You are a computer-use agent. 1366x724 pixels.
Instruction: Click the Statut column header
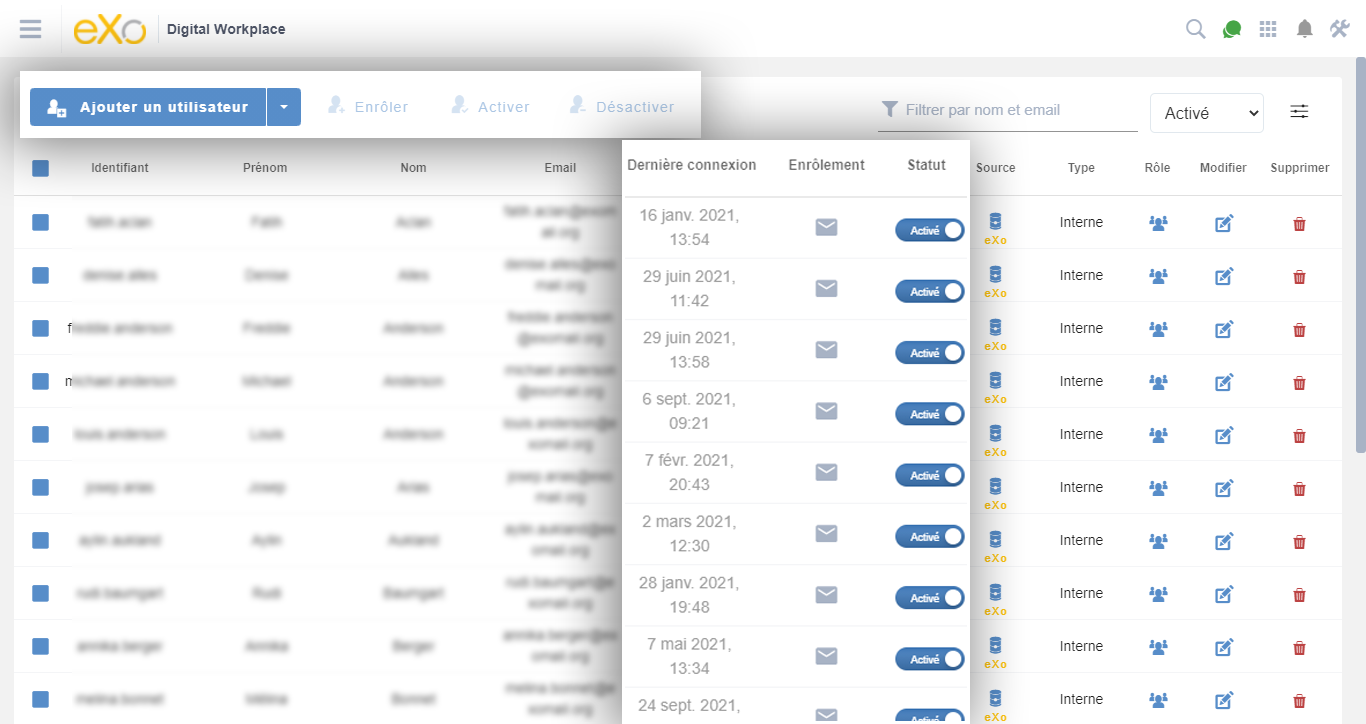[927, 165]
